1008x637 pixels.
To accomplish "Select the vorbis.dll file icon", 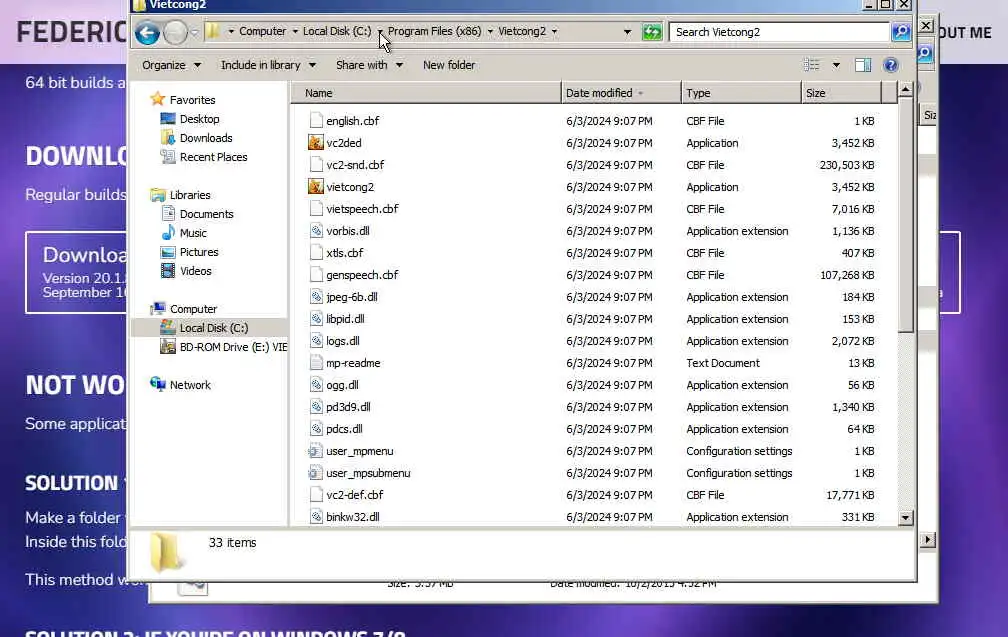I will [x=316, y=231].
